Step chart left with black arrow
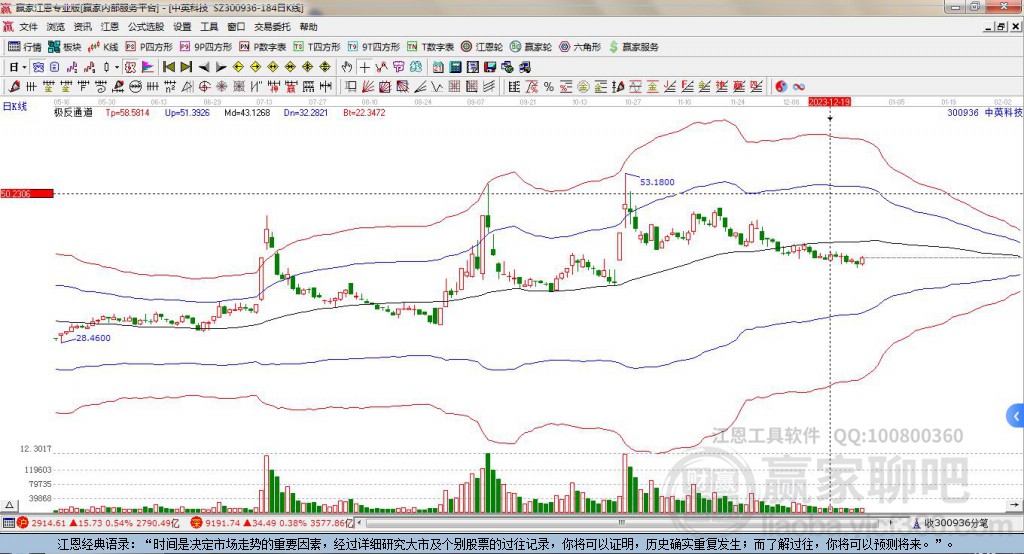The width and height of the screenshot is (1024, 554). pos(204,67)
